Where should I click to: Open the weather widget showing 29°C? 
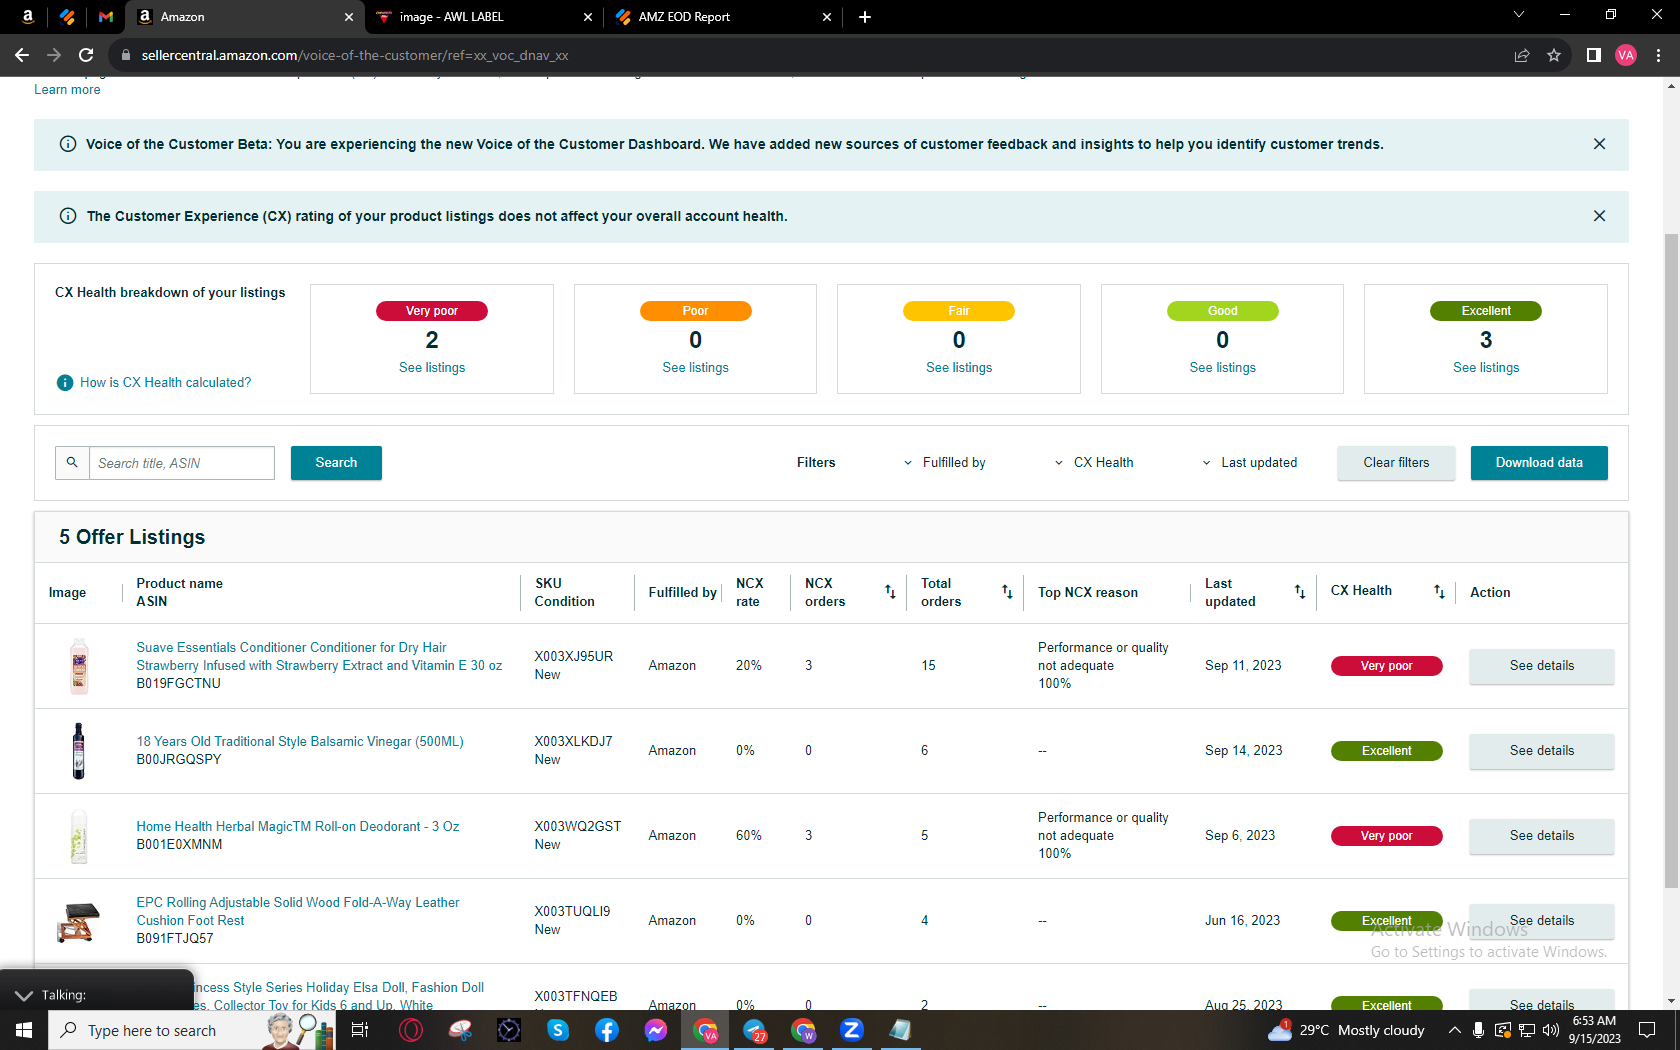pyautogui.click(x=1346, y=1030)
